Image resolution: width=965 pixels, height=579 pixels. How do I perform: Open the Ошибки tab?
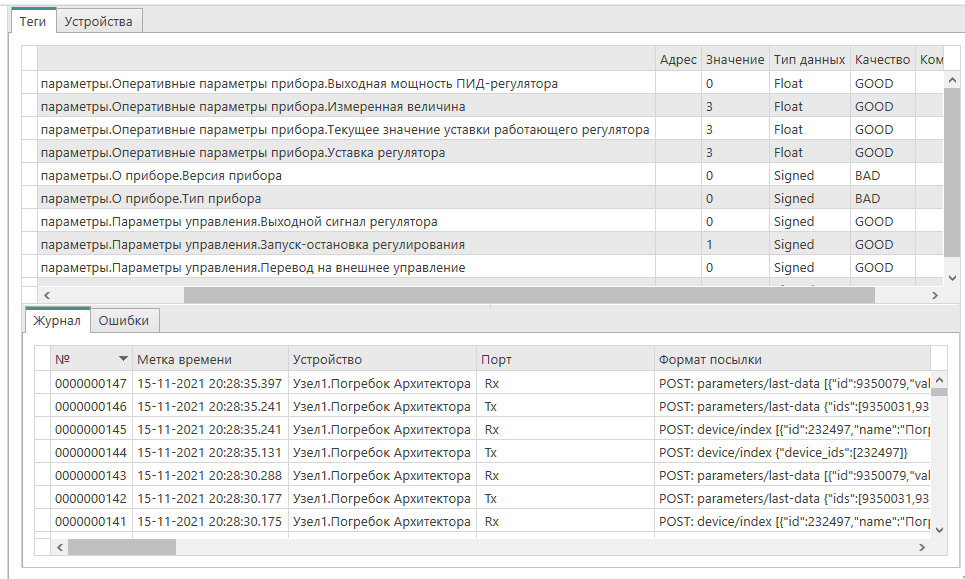point(125,320)
